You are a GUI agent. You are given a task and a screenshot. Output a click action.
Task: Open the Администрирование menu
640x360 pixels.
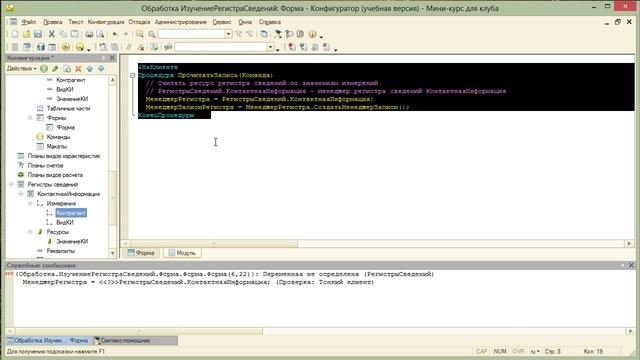click(180, 22)
